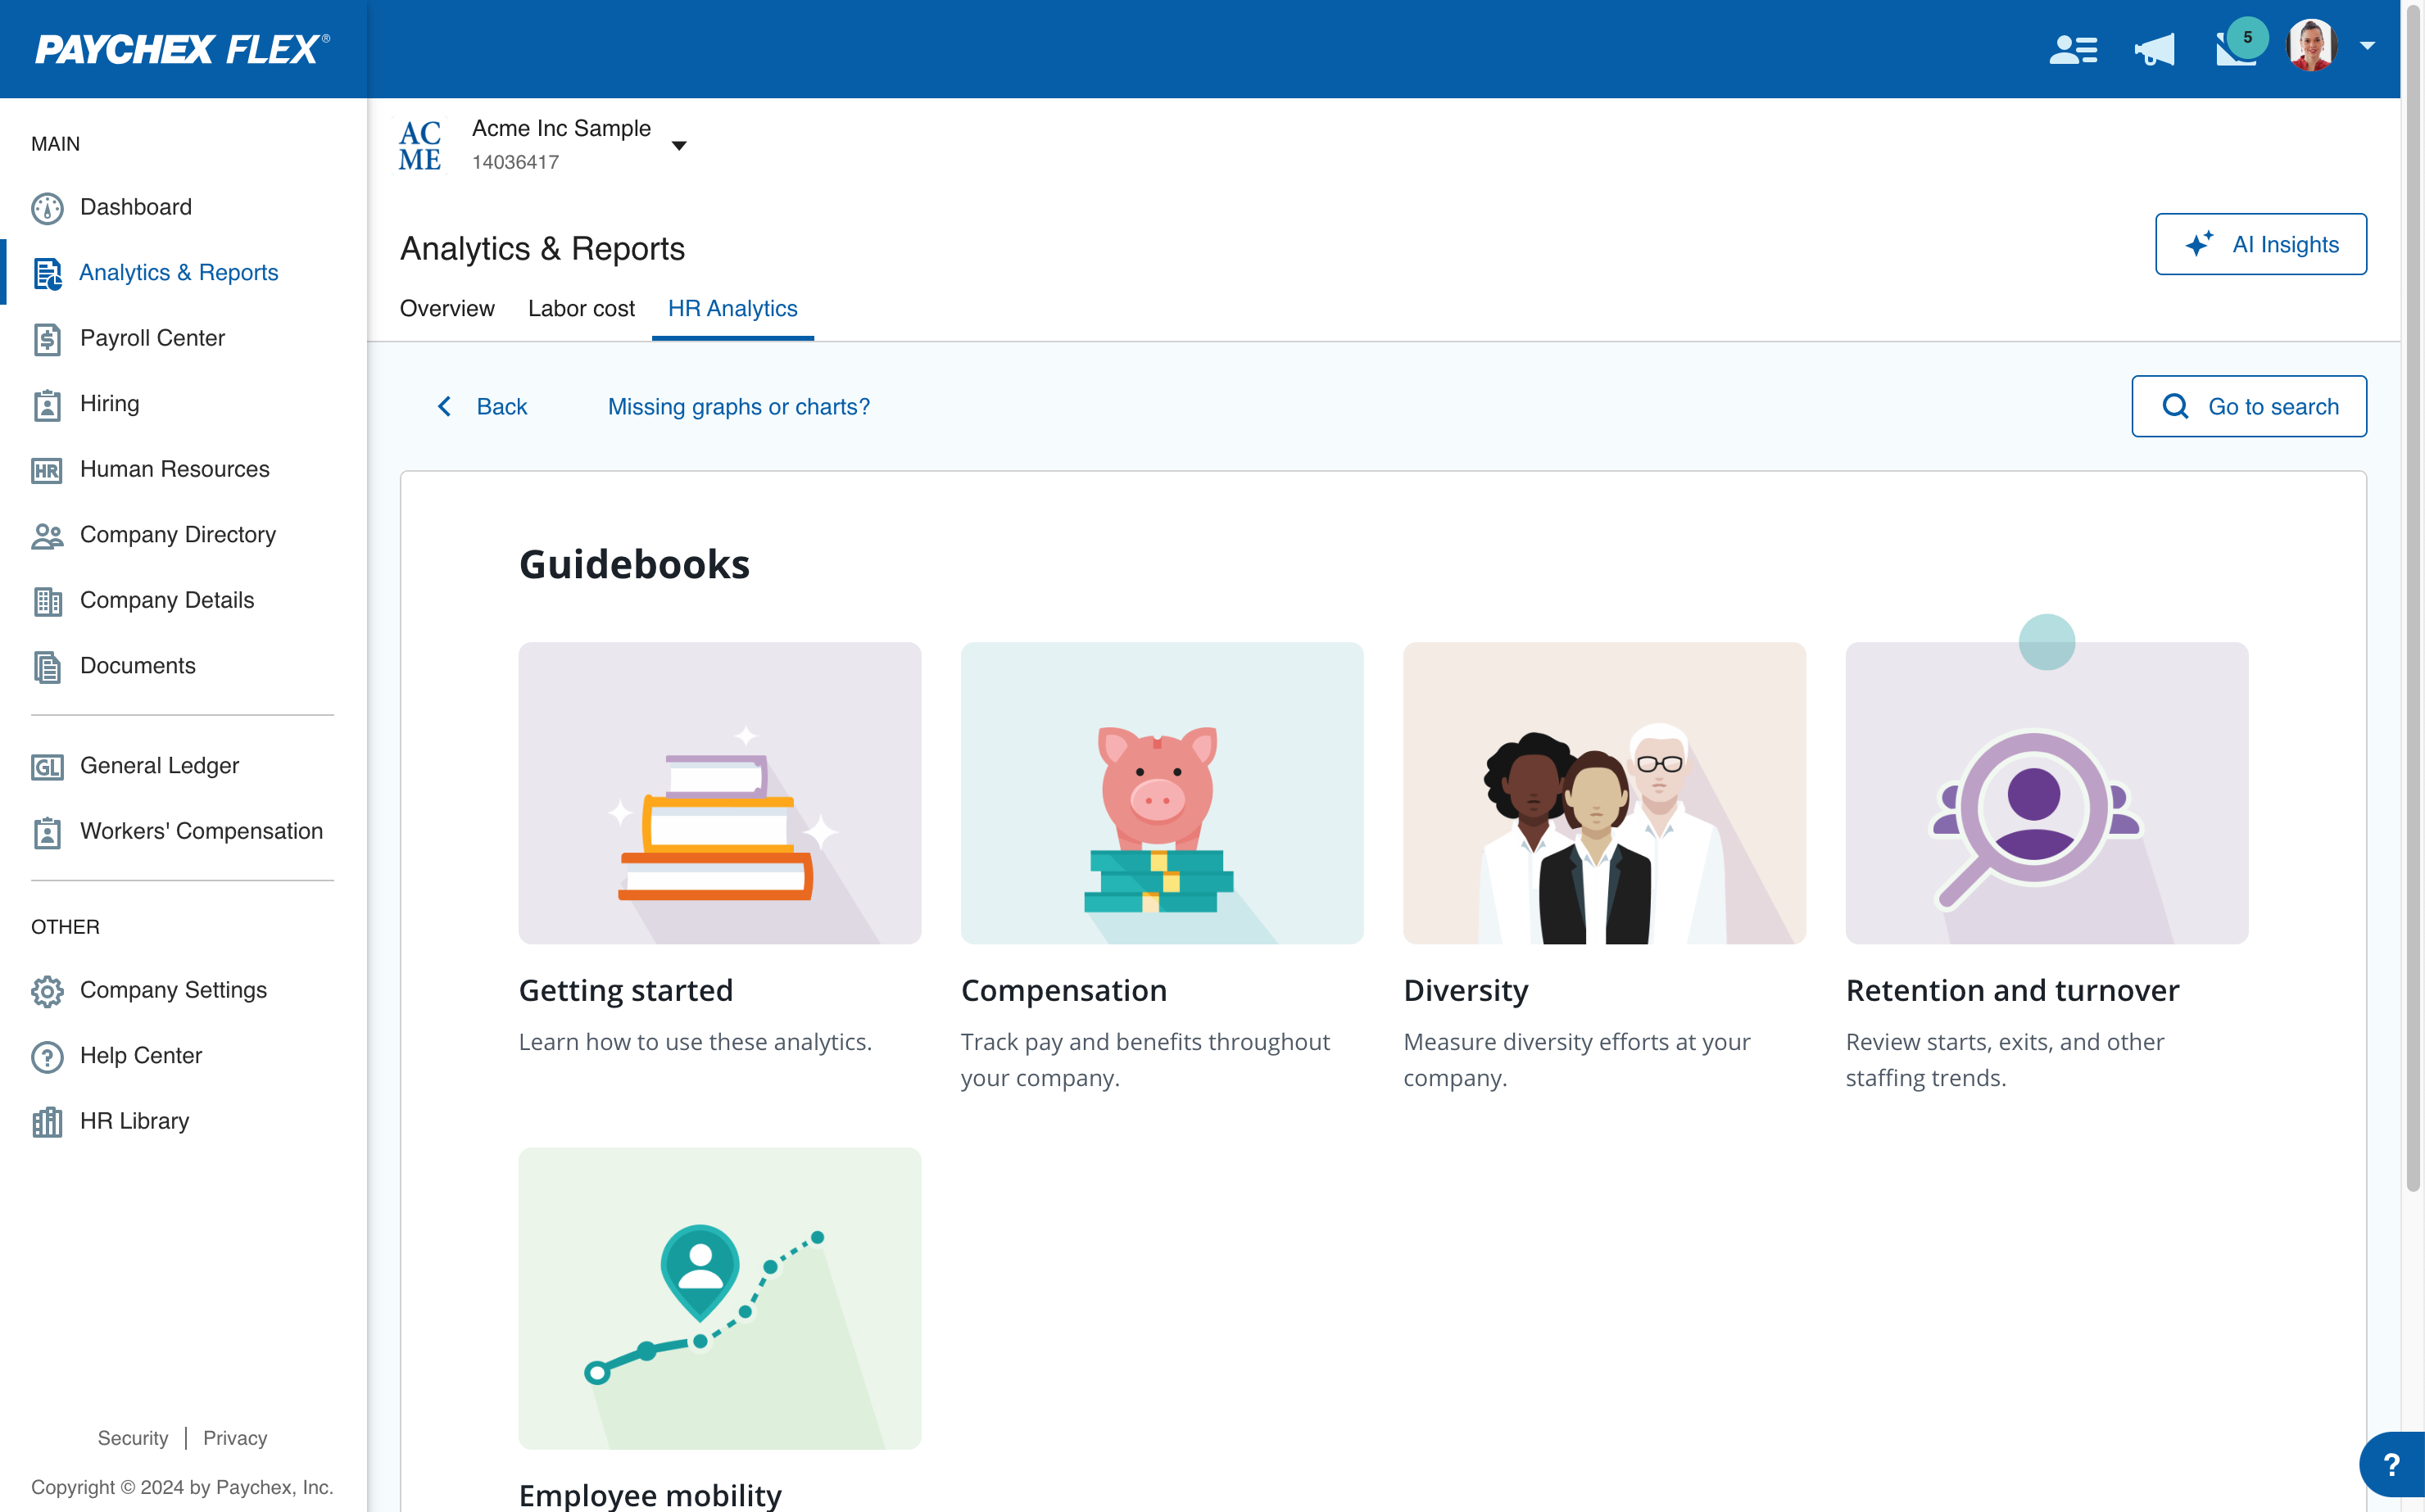The width and height of the screenshot is (2425, 1512).
Task: Open the Getting started guidebook thumbnail
Action: point(720,793)
